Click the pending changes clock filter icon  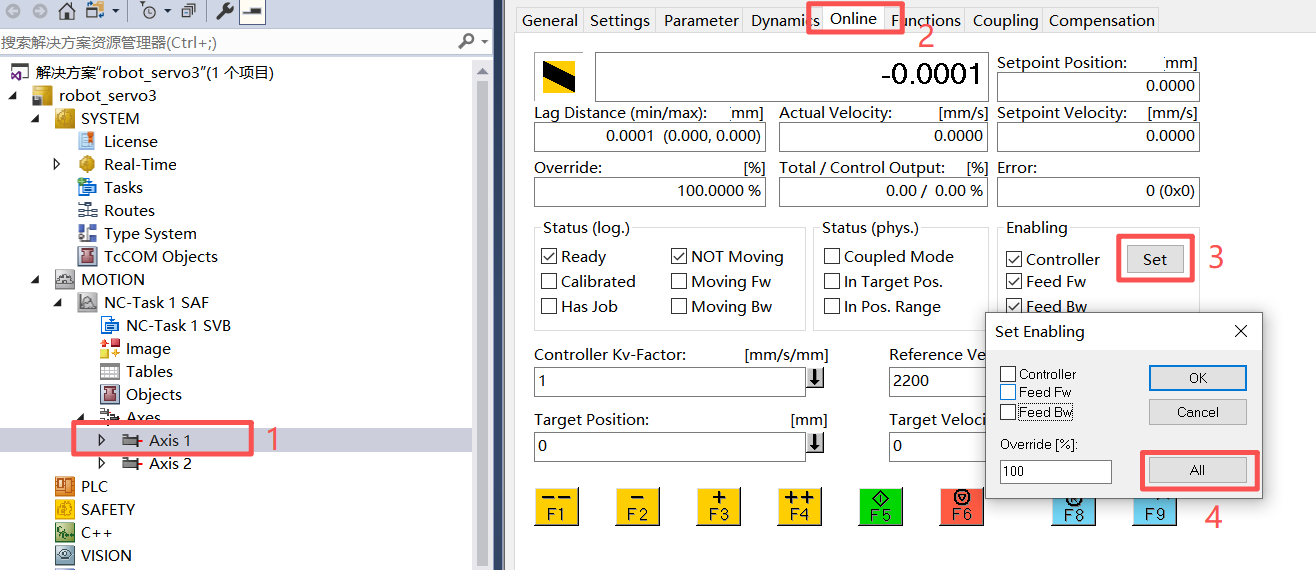[x=148, y=11]
